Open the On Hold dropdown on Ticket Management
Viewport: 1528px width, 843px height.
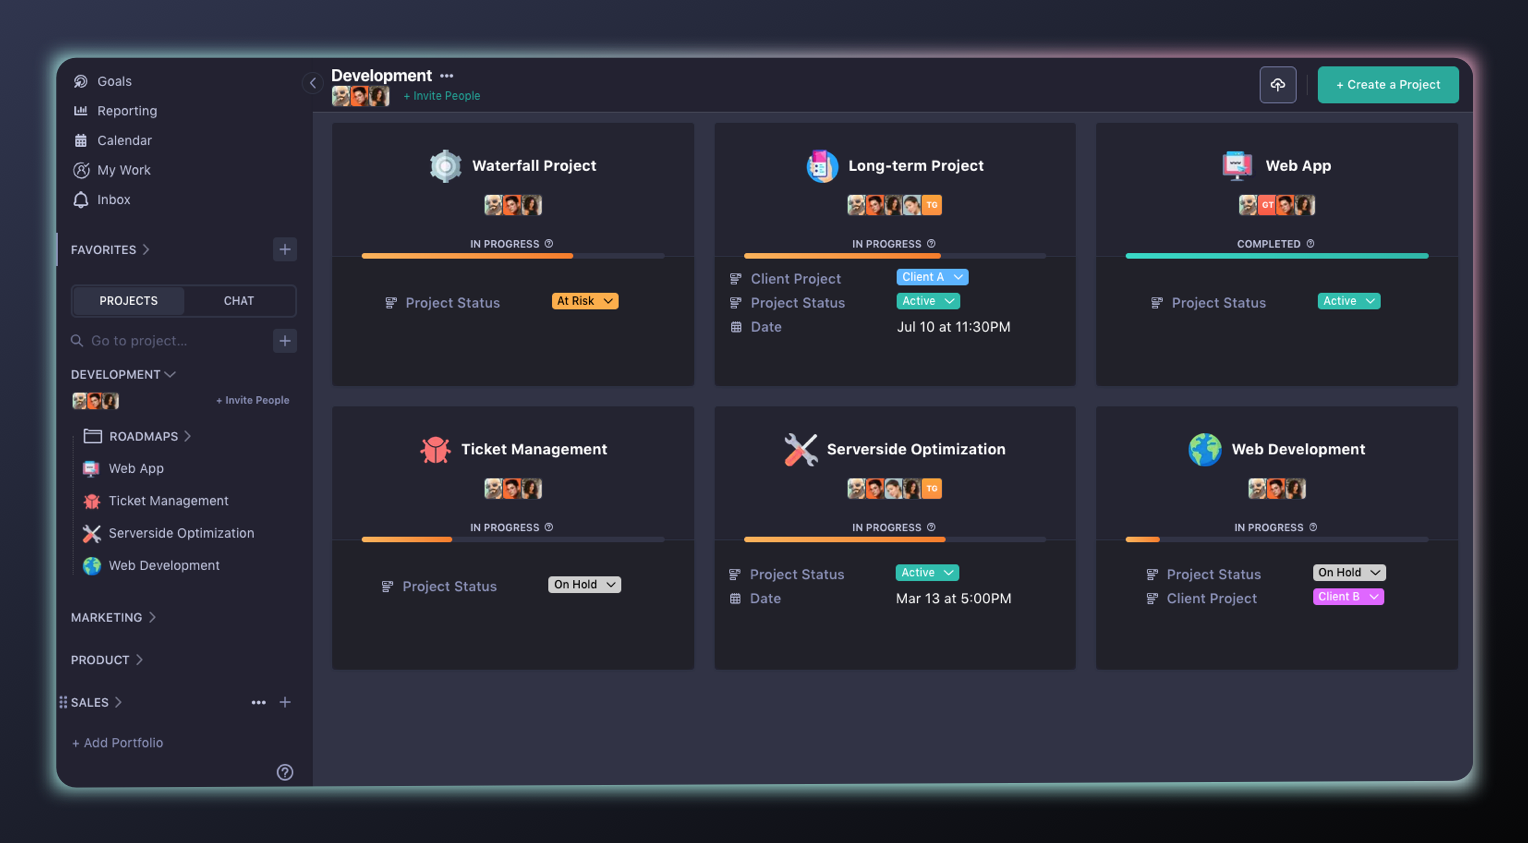pos(585,585)
